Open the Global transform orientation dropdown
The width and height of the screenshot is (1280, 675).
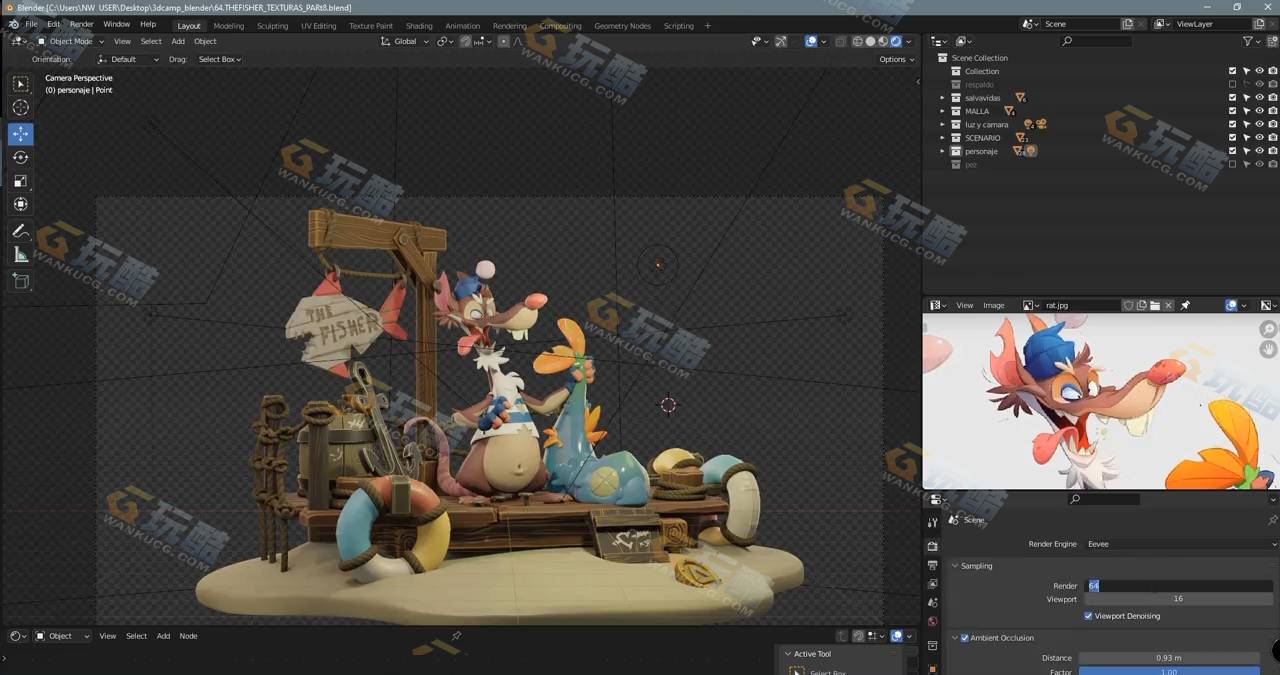[405, 42]
